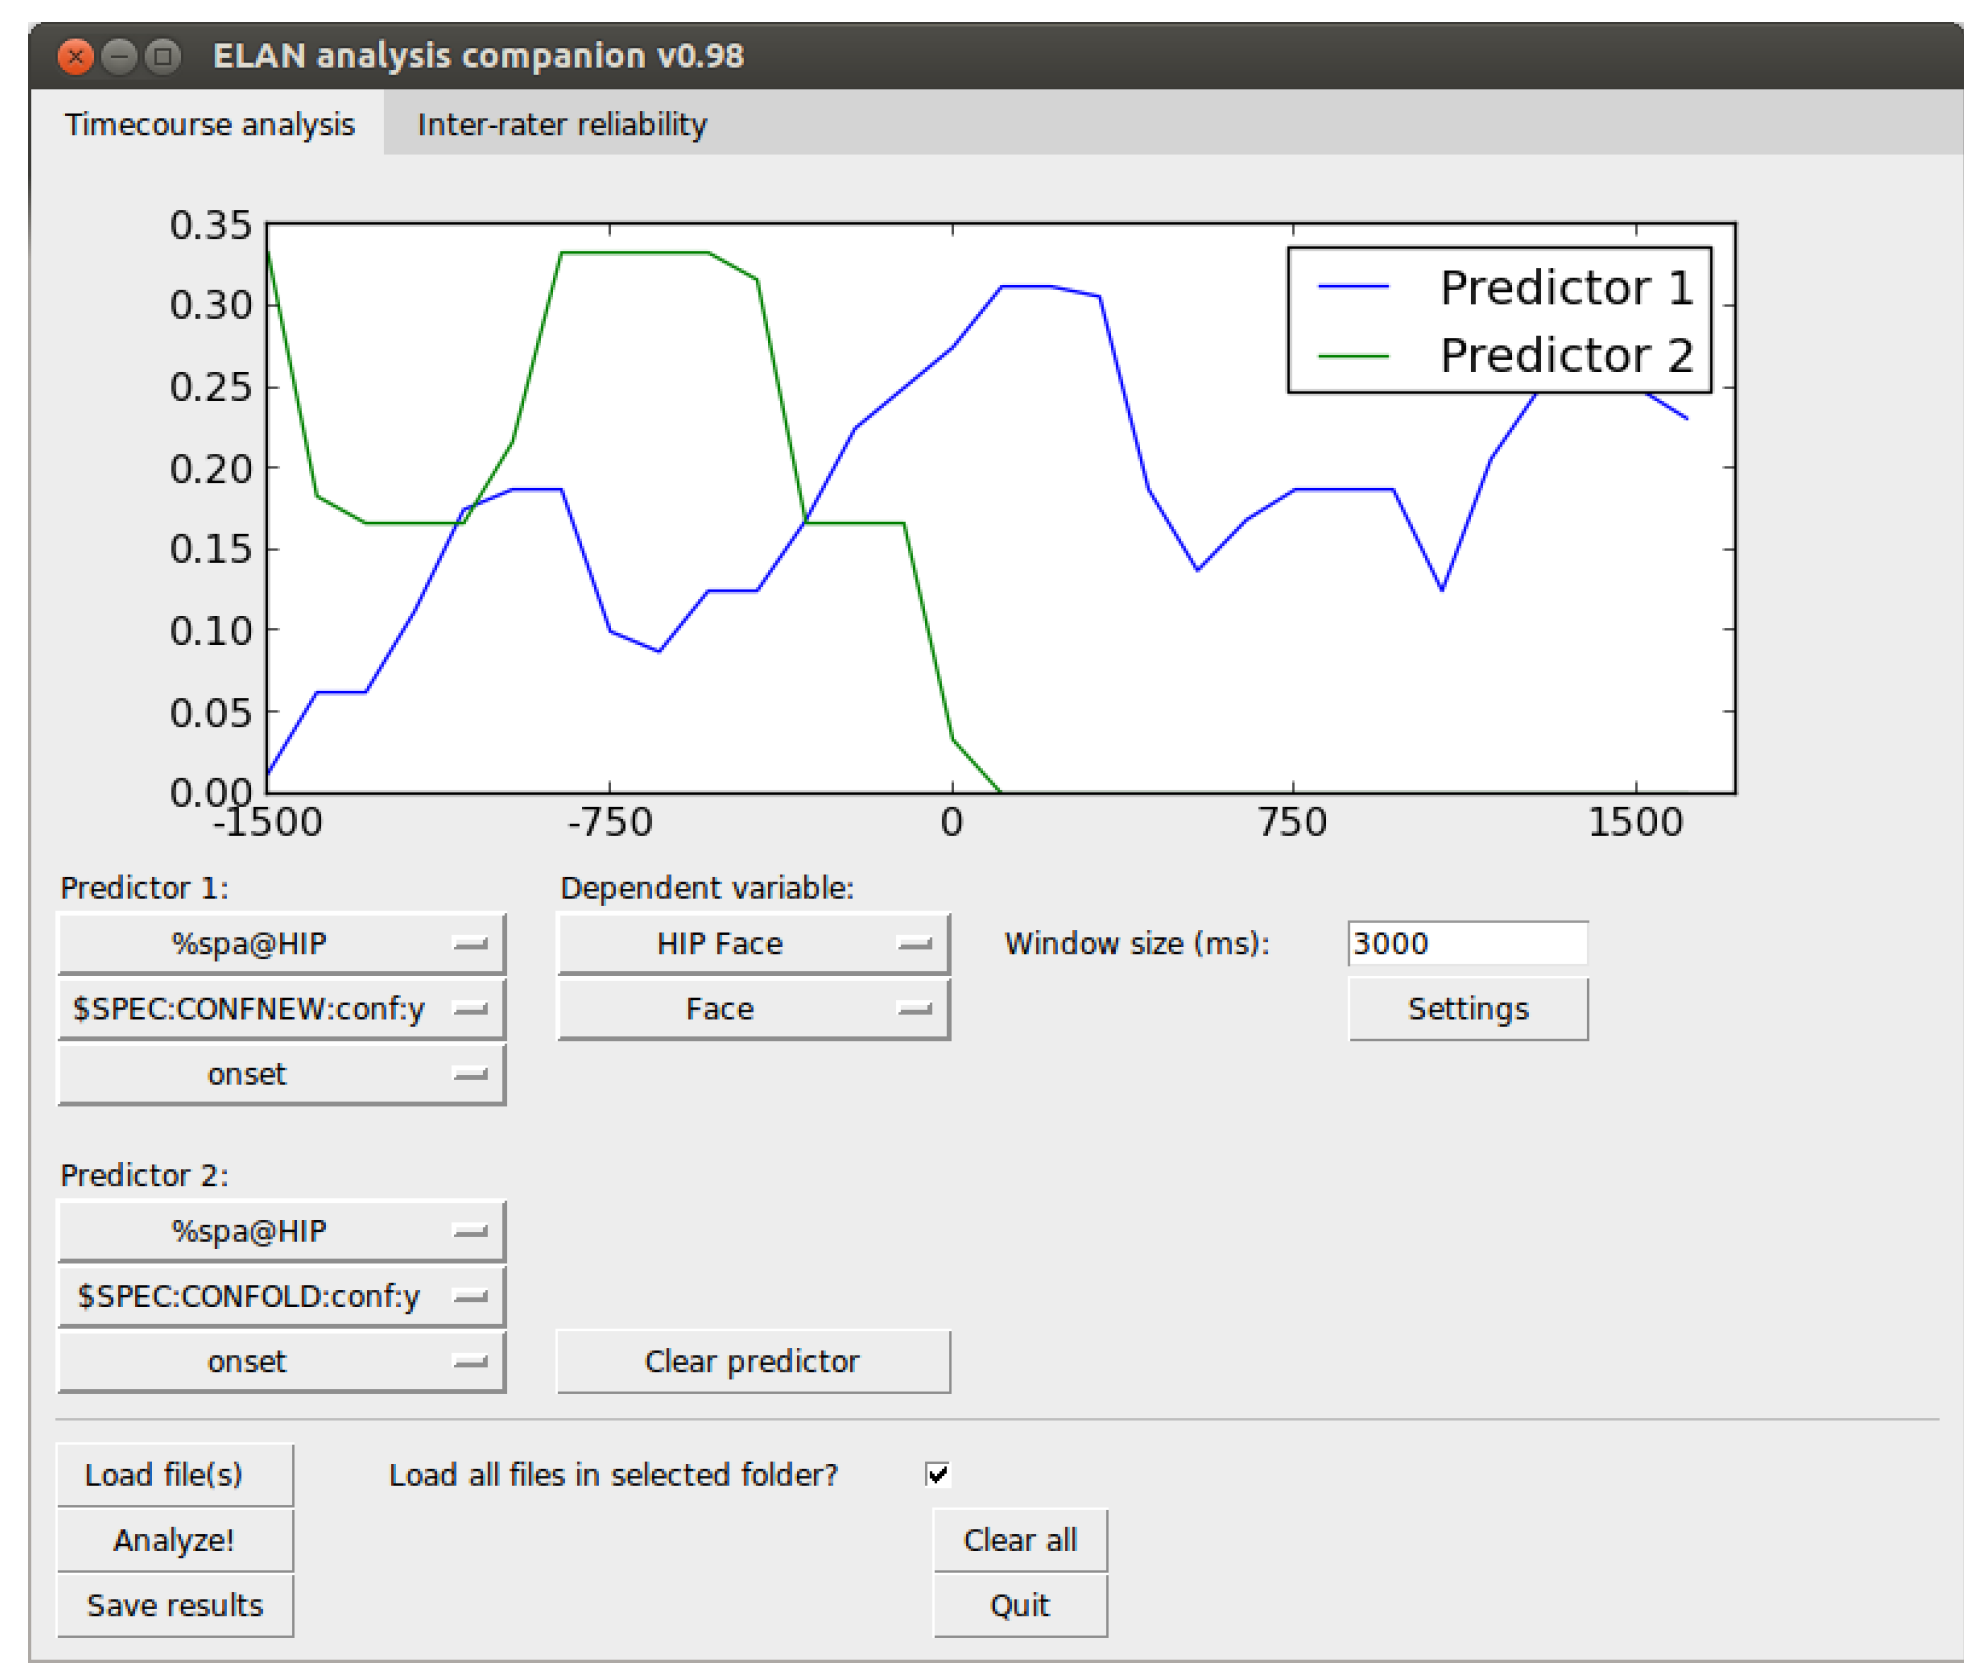
Task: Select the Timecourse analysis tab
Action: pos(209,124)
